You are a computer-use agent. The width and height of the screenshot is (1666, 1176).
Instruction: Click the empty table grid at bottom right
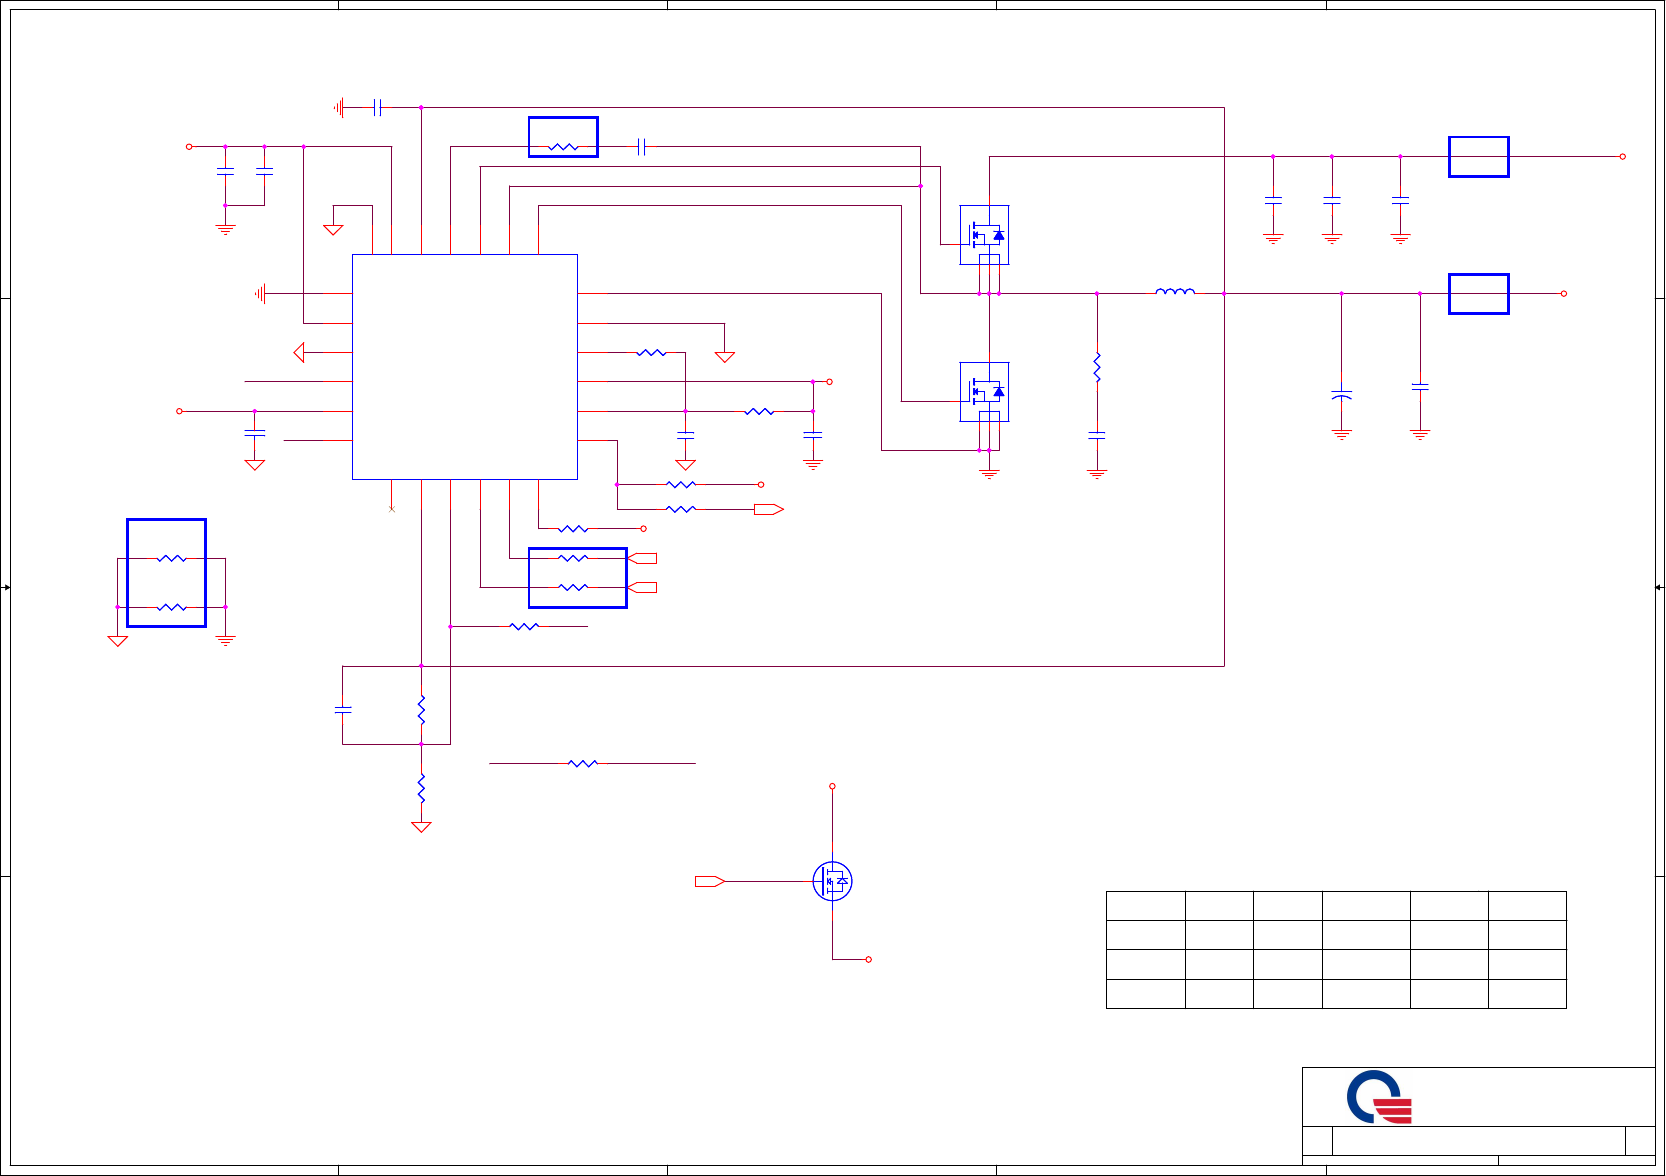click(1336, 950)
